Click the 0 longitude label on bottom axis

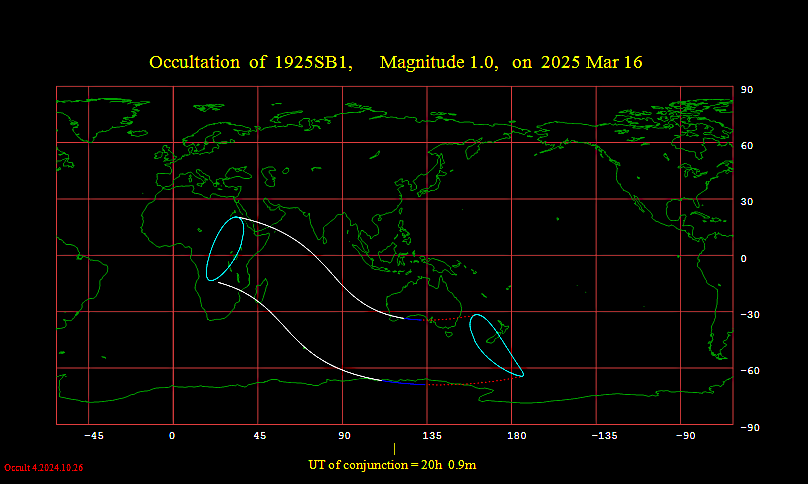click(x=172, y=436)
